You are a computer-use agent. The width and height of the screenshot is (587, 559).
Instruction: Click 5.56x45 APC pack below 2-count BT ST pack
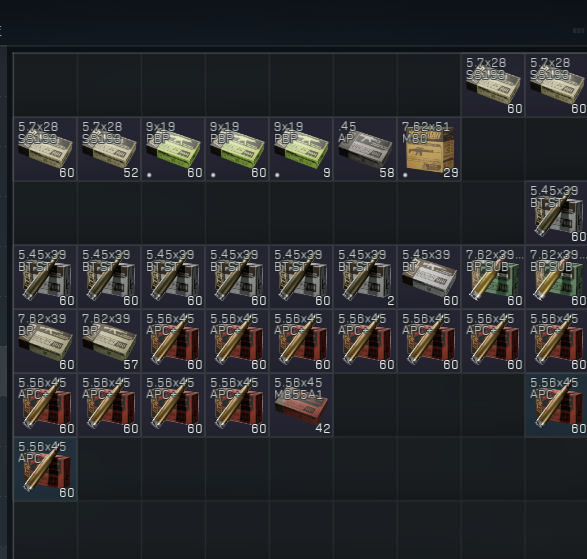click(365, 341)
